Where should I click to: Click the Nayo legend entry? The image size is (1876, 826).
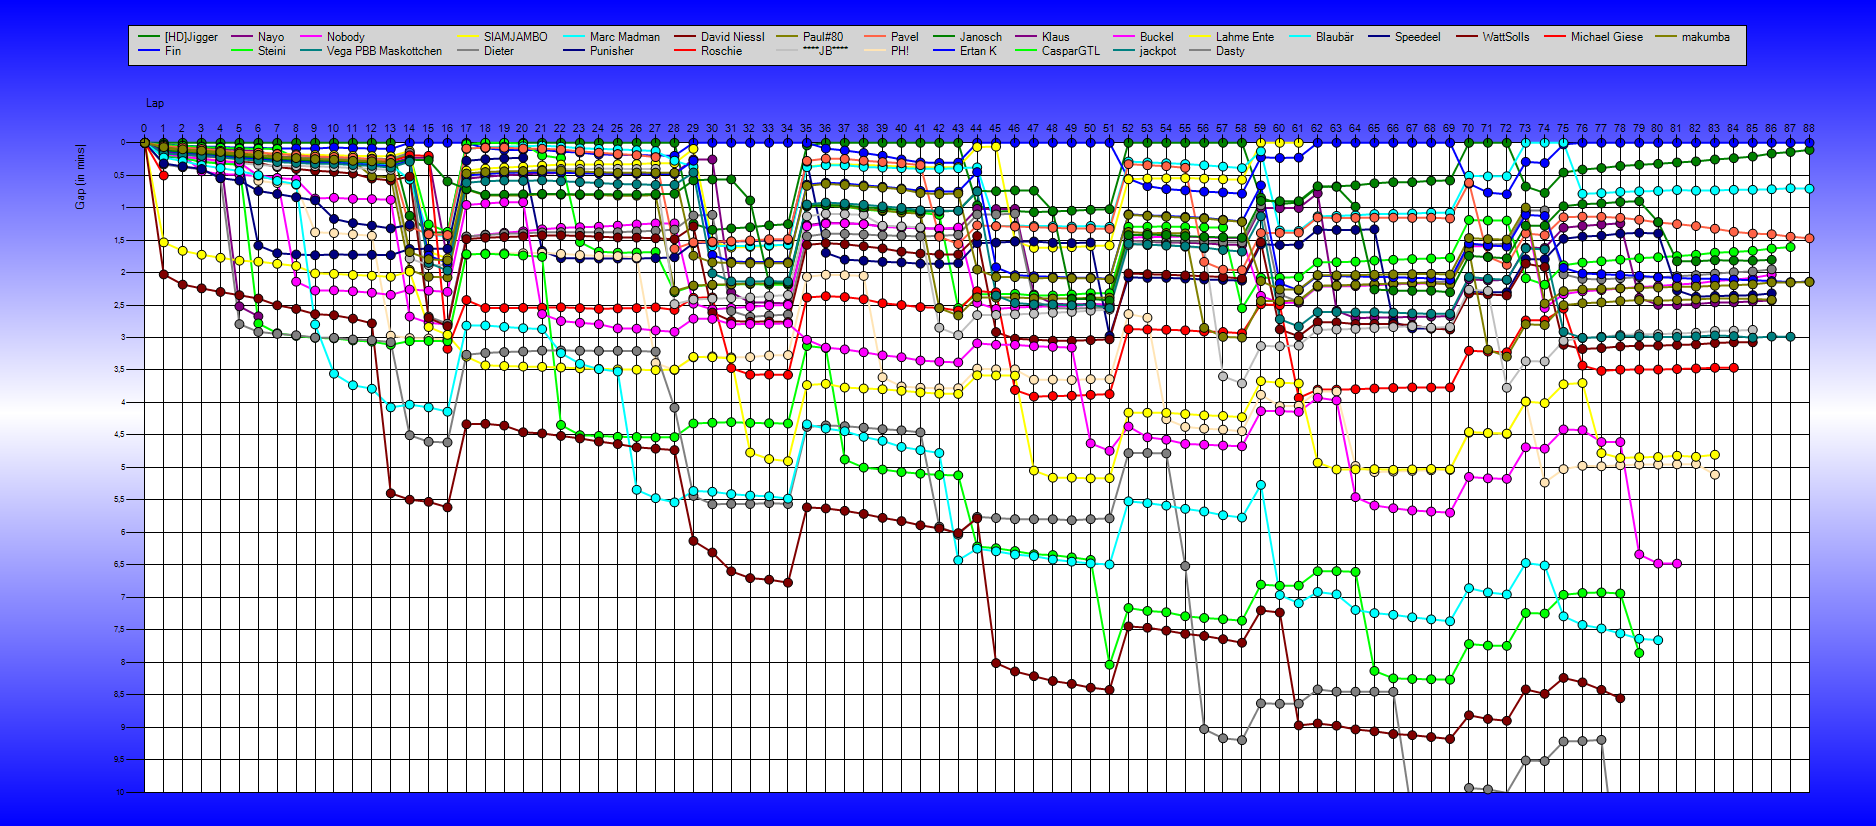258,37
